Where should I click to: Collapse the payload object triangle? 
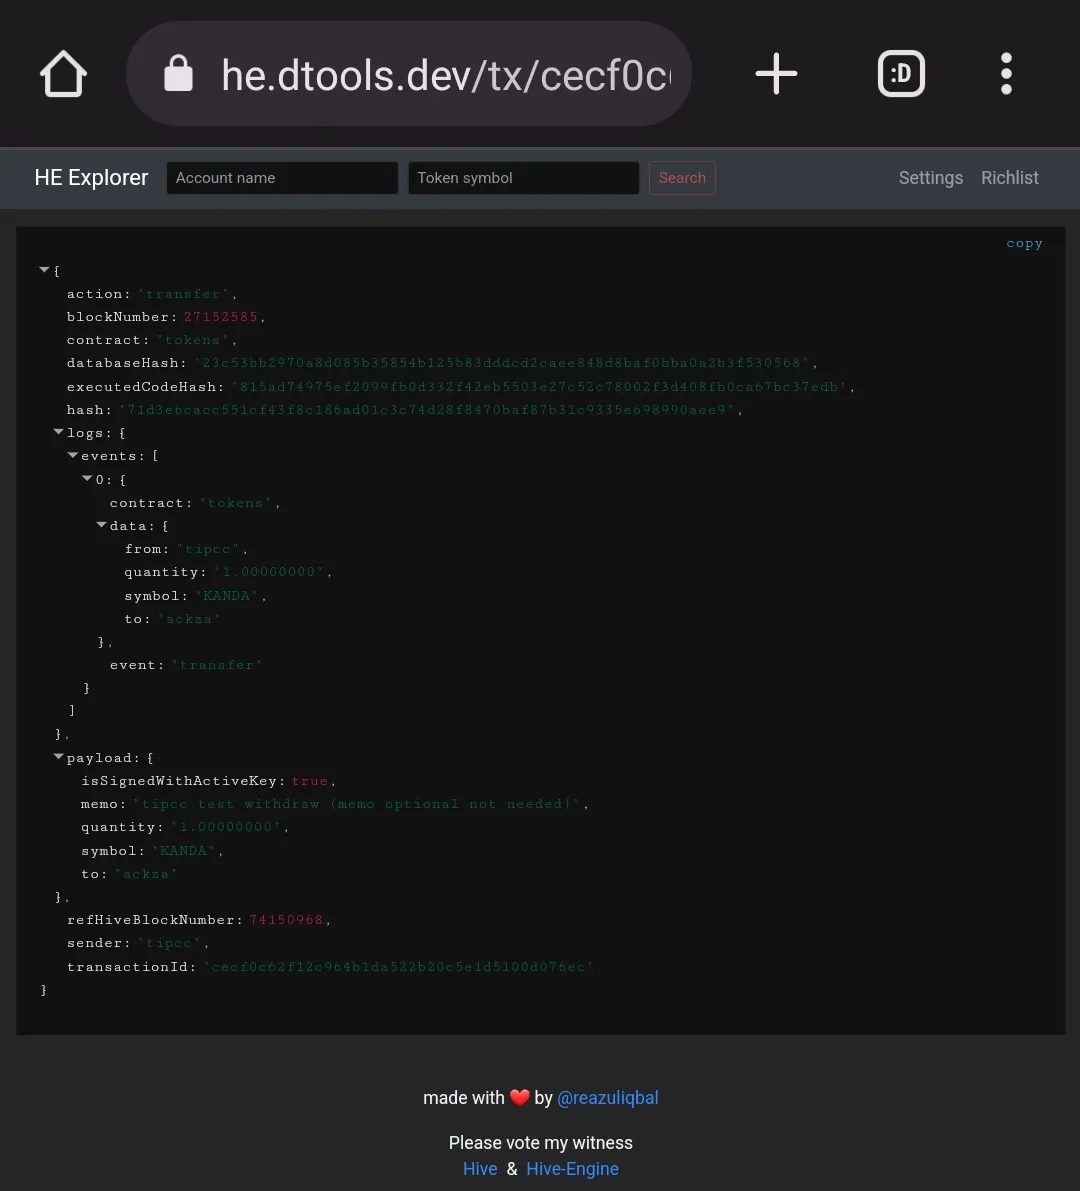(x=58, y=757)
